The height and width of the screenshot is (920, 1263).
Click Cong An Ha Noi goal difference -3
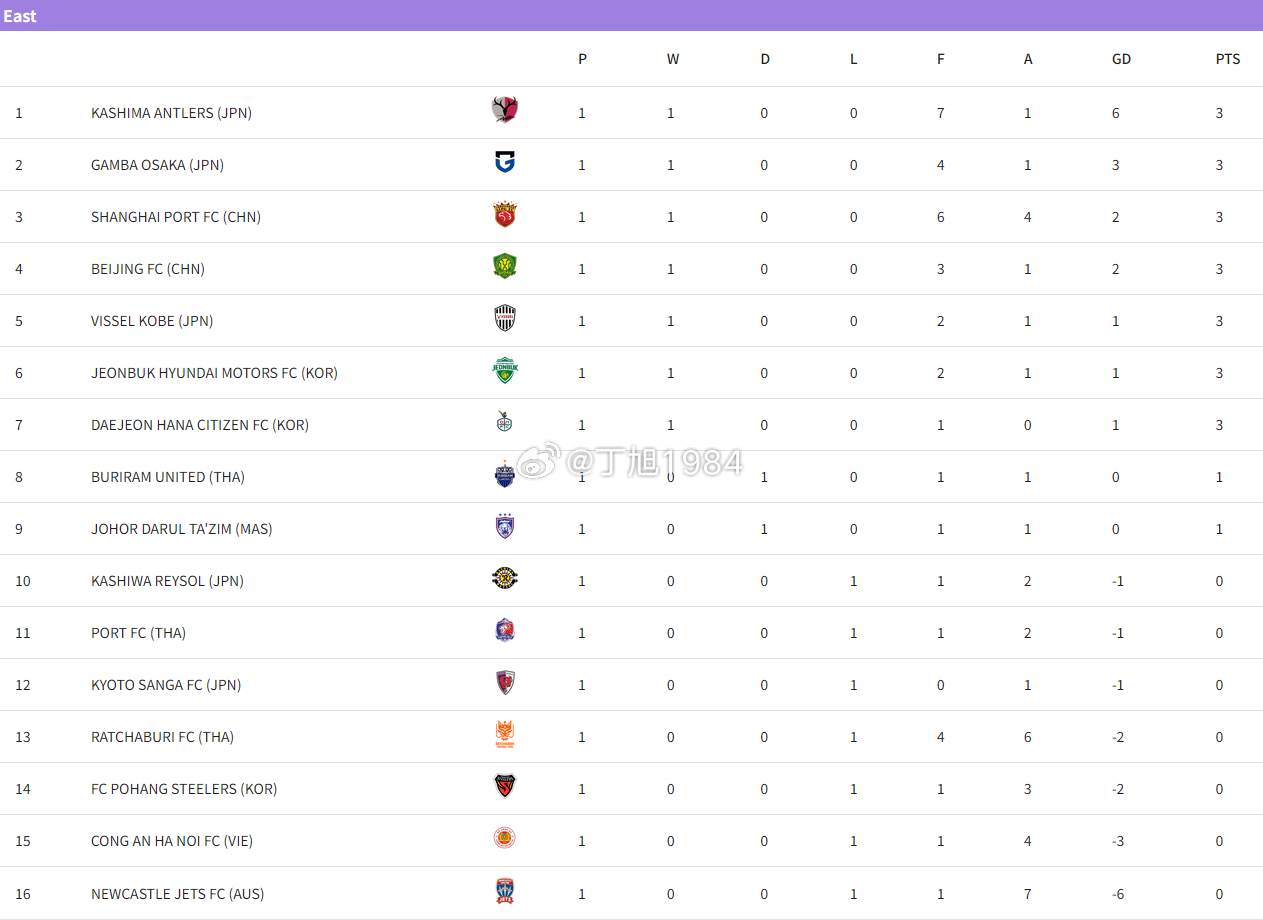tap(1118, 841)
